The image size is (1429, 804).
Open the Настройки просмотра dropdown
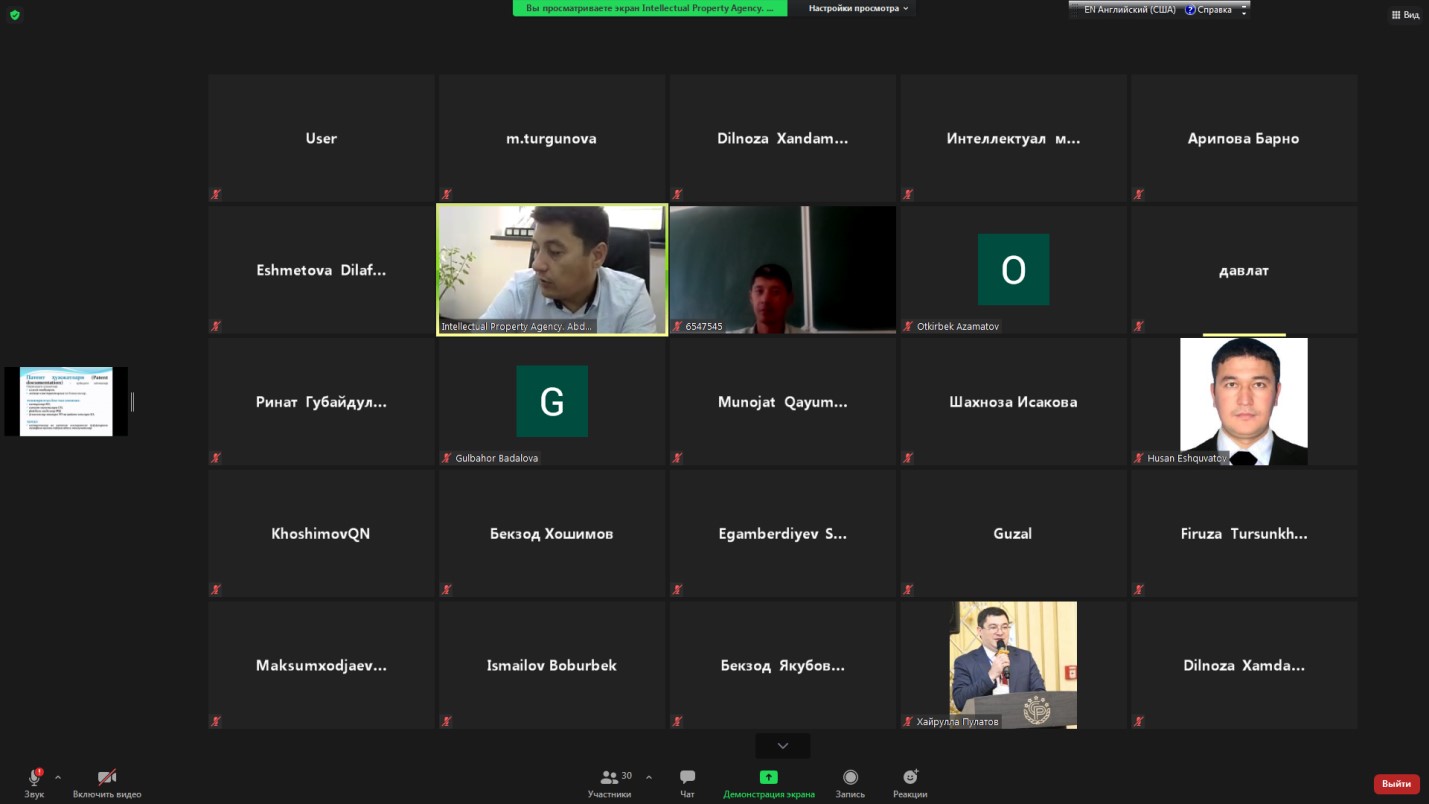[858, 8]
